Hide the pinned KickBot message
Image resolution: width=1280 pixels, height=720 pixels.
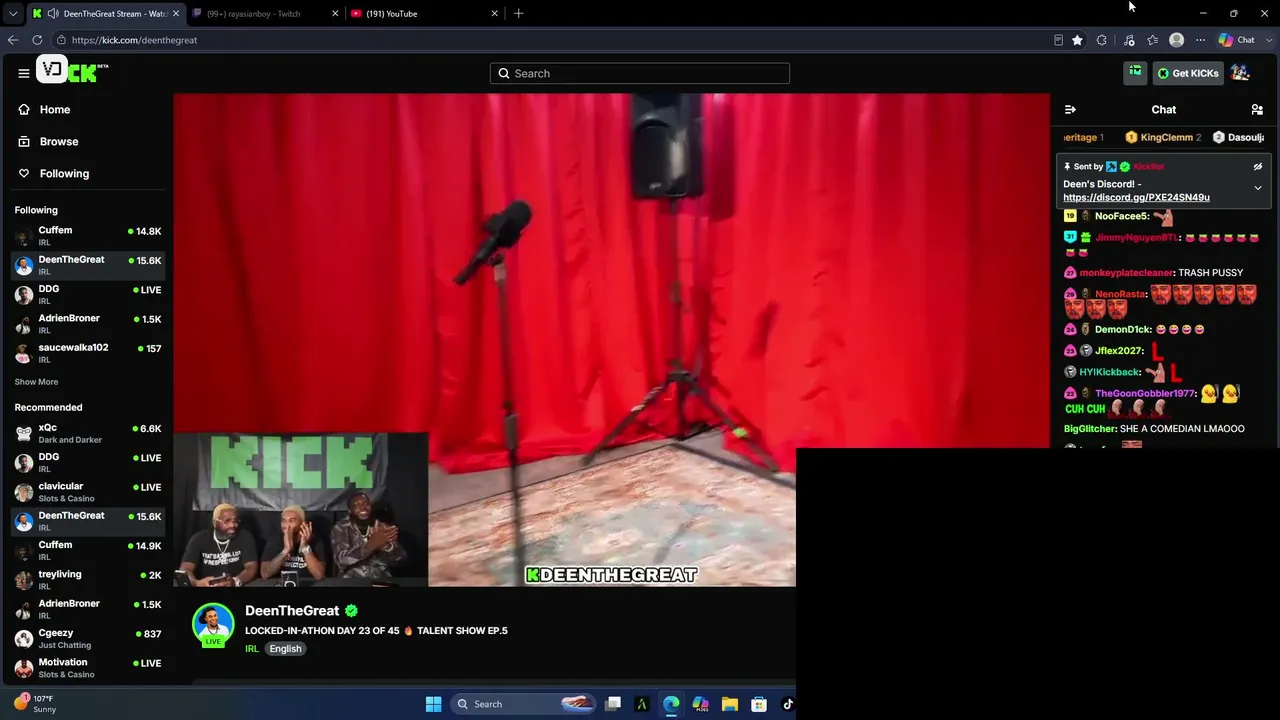[1258, 167]
